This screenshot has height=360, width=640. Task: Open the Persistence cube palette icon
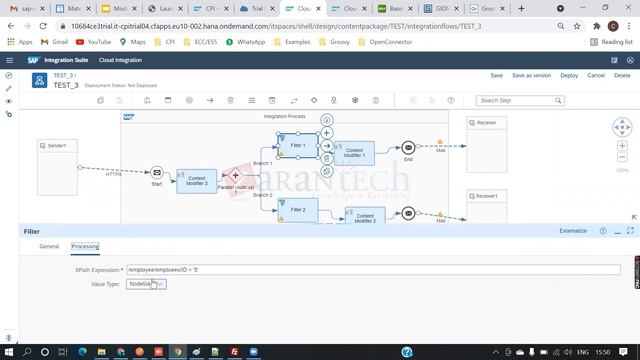point(355,100)
